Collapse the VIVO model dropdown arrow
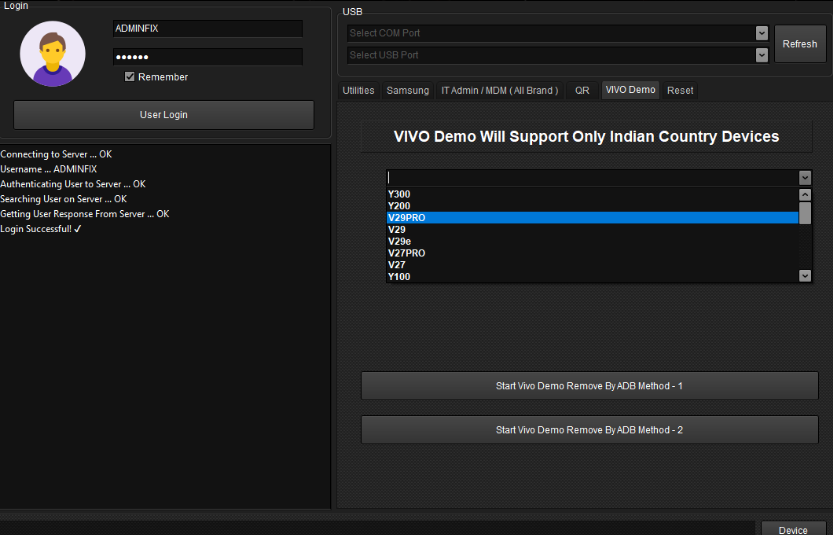This screenshot has height=535, width=833. click(805, 177)
